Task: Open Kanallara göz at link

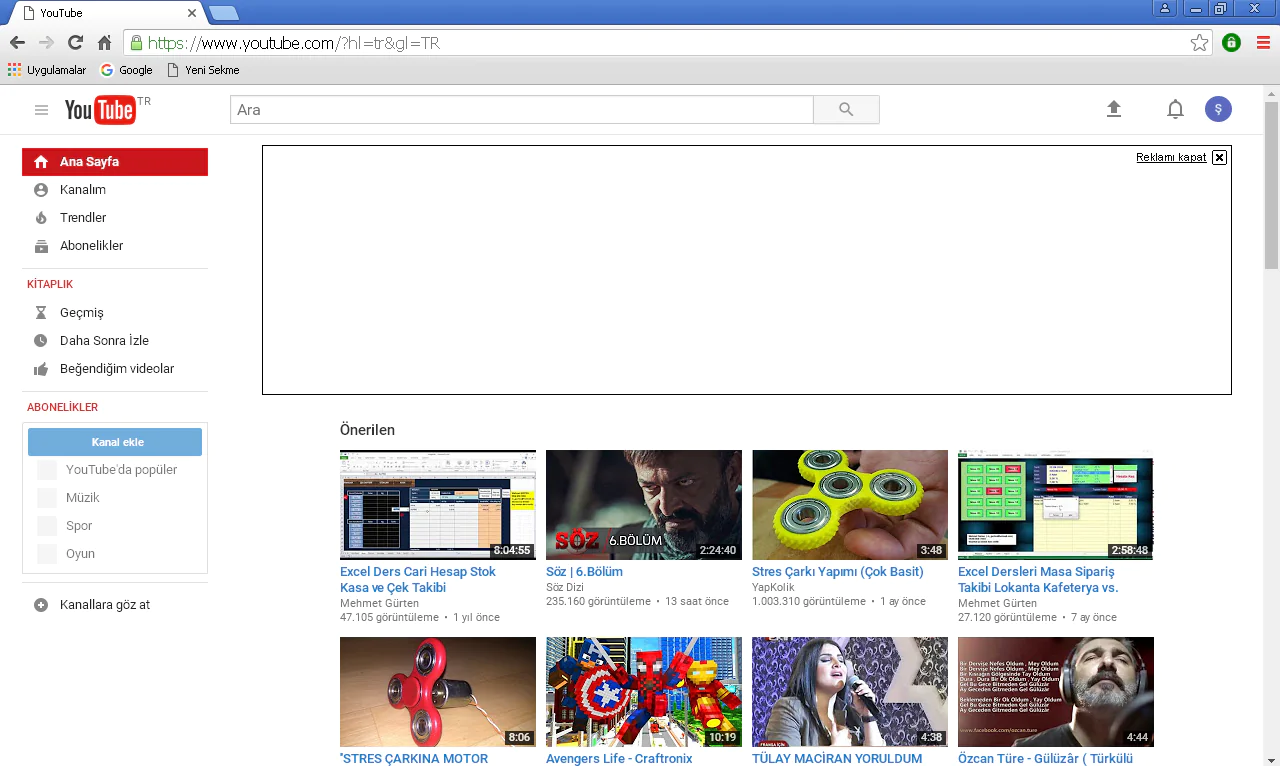Action: click(104, 605)
